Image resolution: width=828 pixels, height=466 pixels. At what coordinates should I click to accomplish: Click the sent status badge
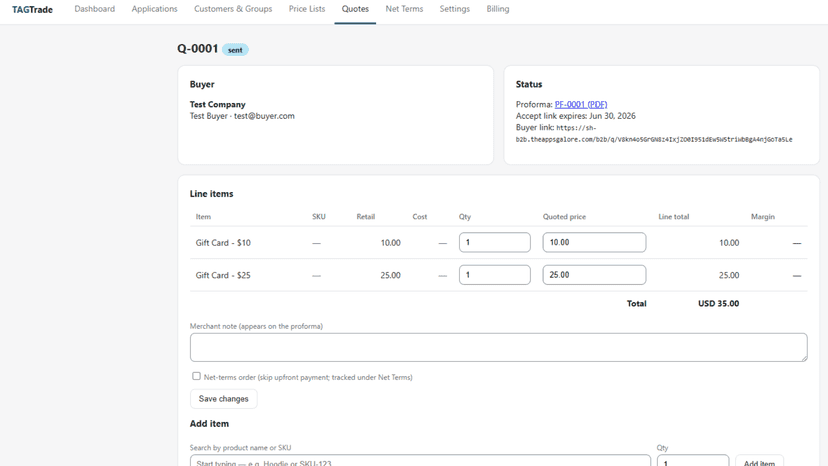235,50
